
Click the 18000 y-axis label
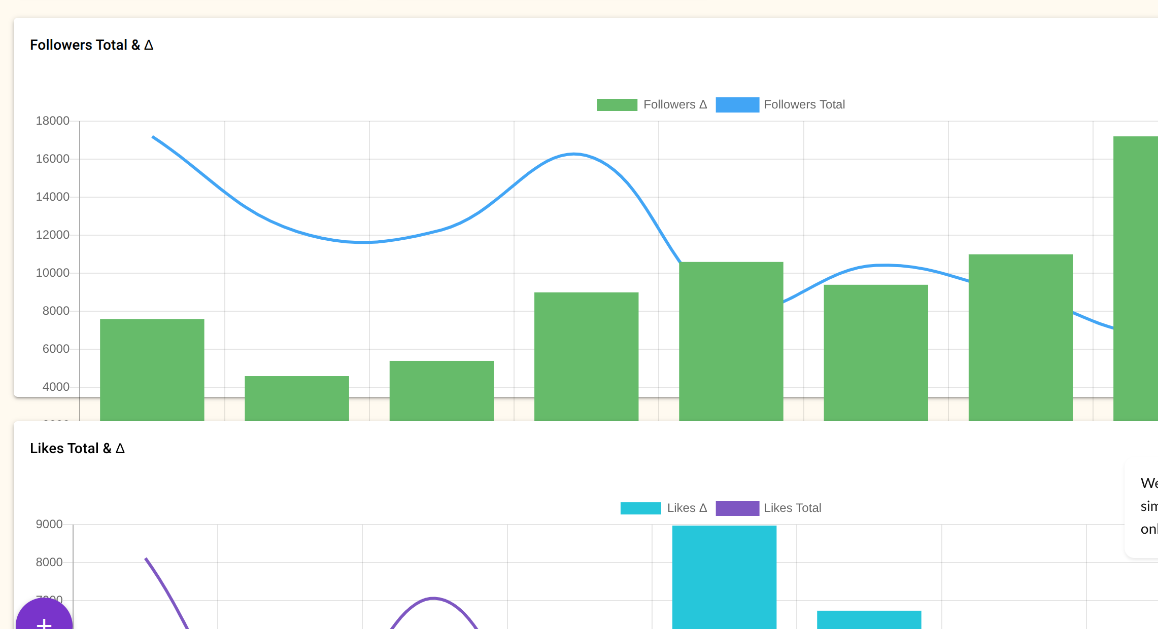(x=52, y=121)
